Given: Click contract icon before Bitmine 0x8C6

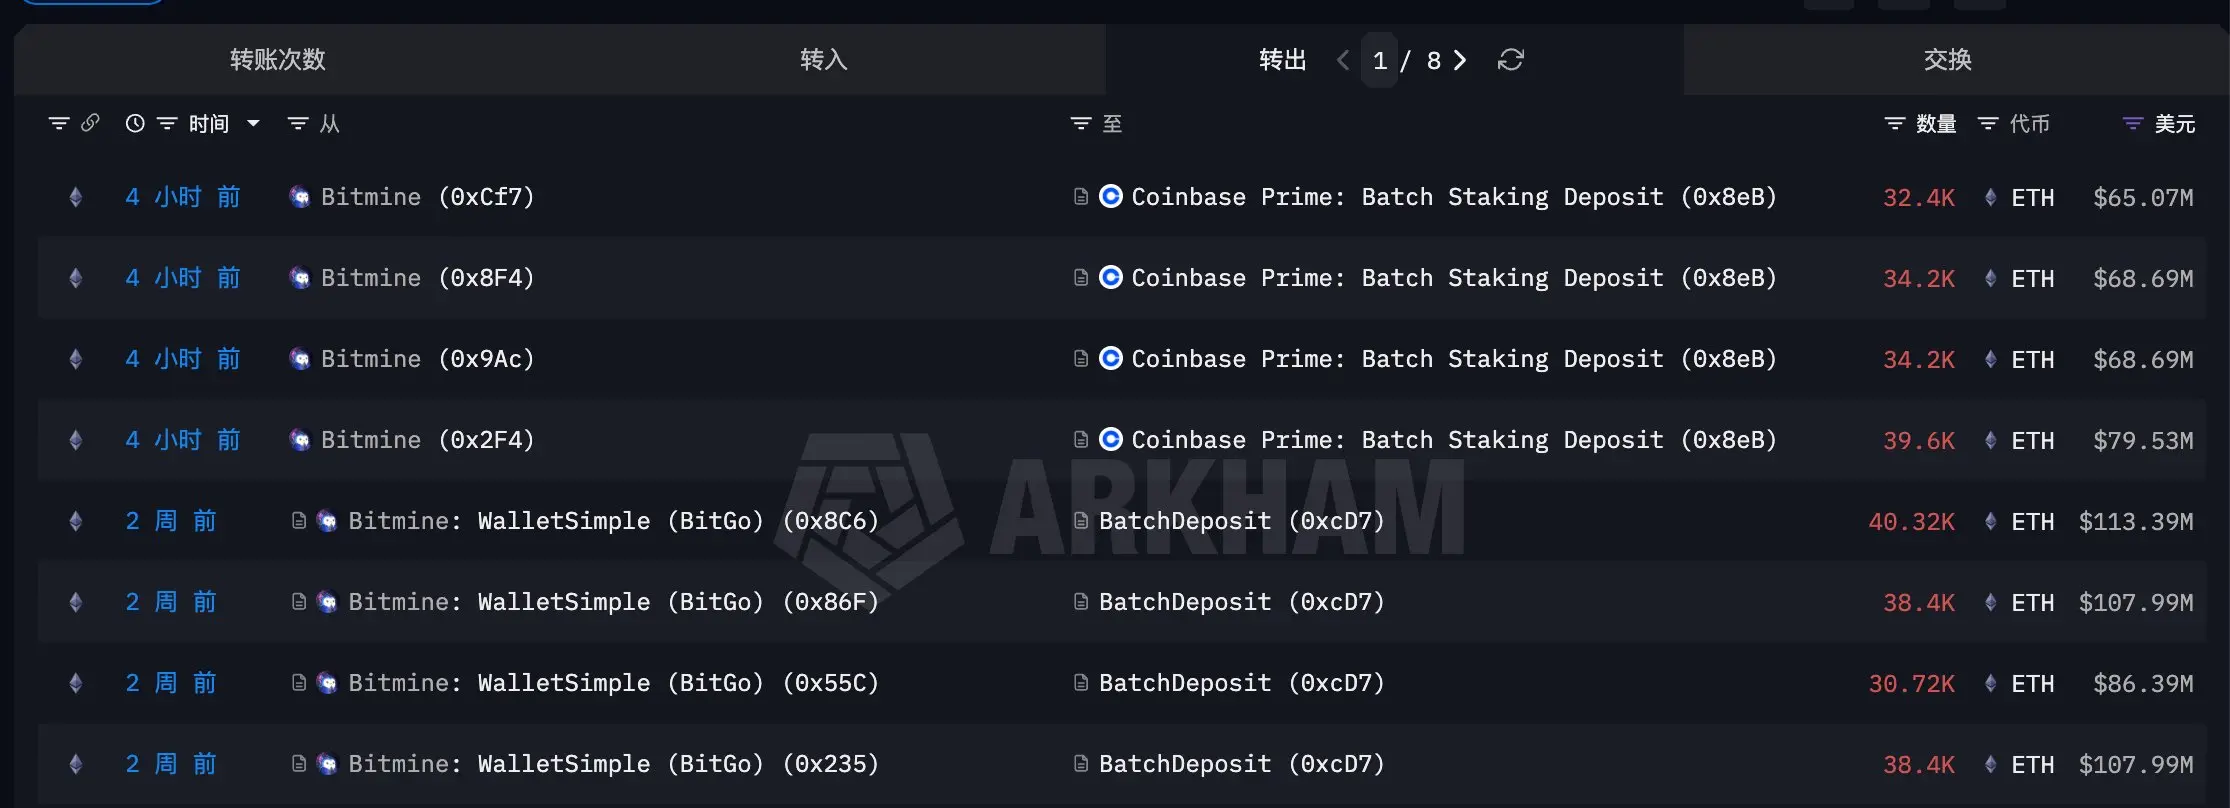Looking at the screenshot, I should (298, 521).
